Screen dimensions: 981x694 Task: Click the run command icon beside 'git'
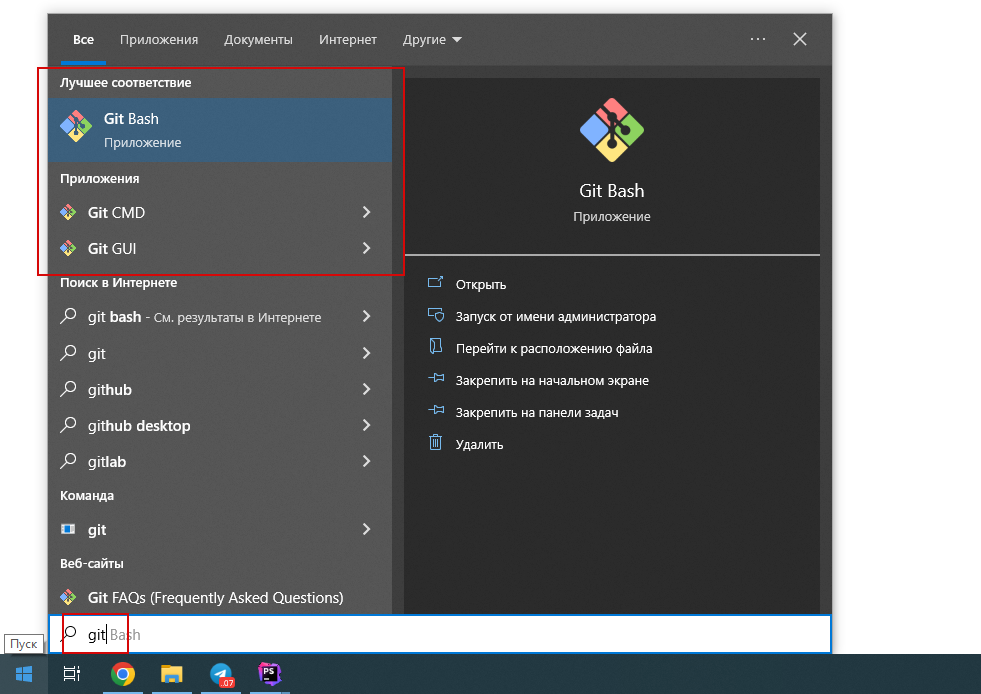68,529
